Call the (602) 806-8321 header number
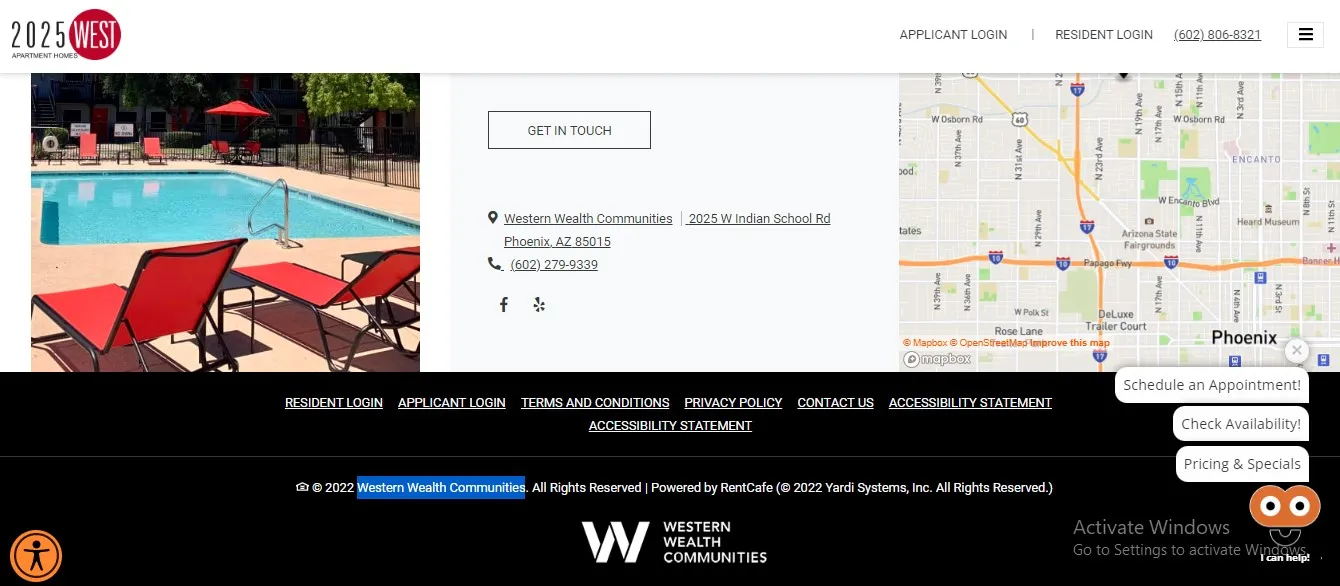Image resolution: width=1340 pixels, height=586 pixels. point(1217,34)
